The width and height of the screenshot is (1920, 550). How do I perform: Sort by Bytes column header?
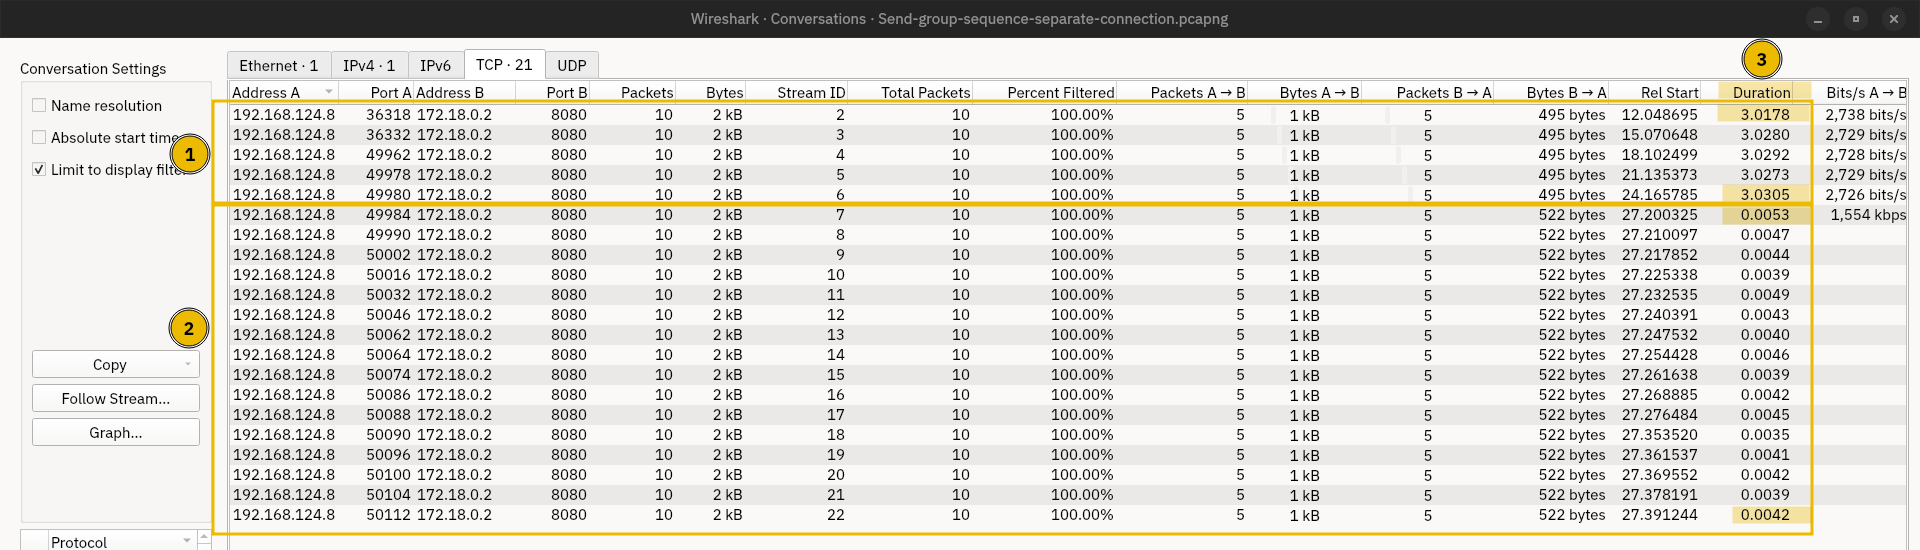[x=710, y=92]
